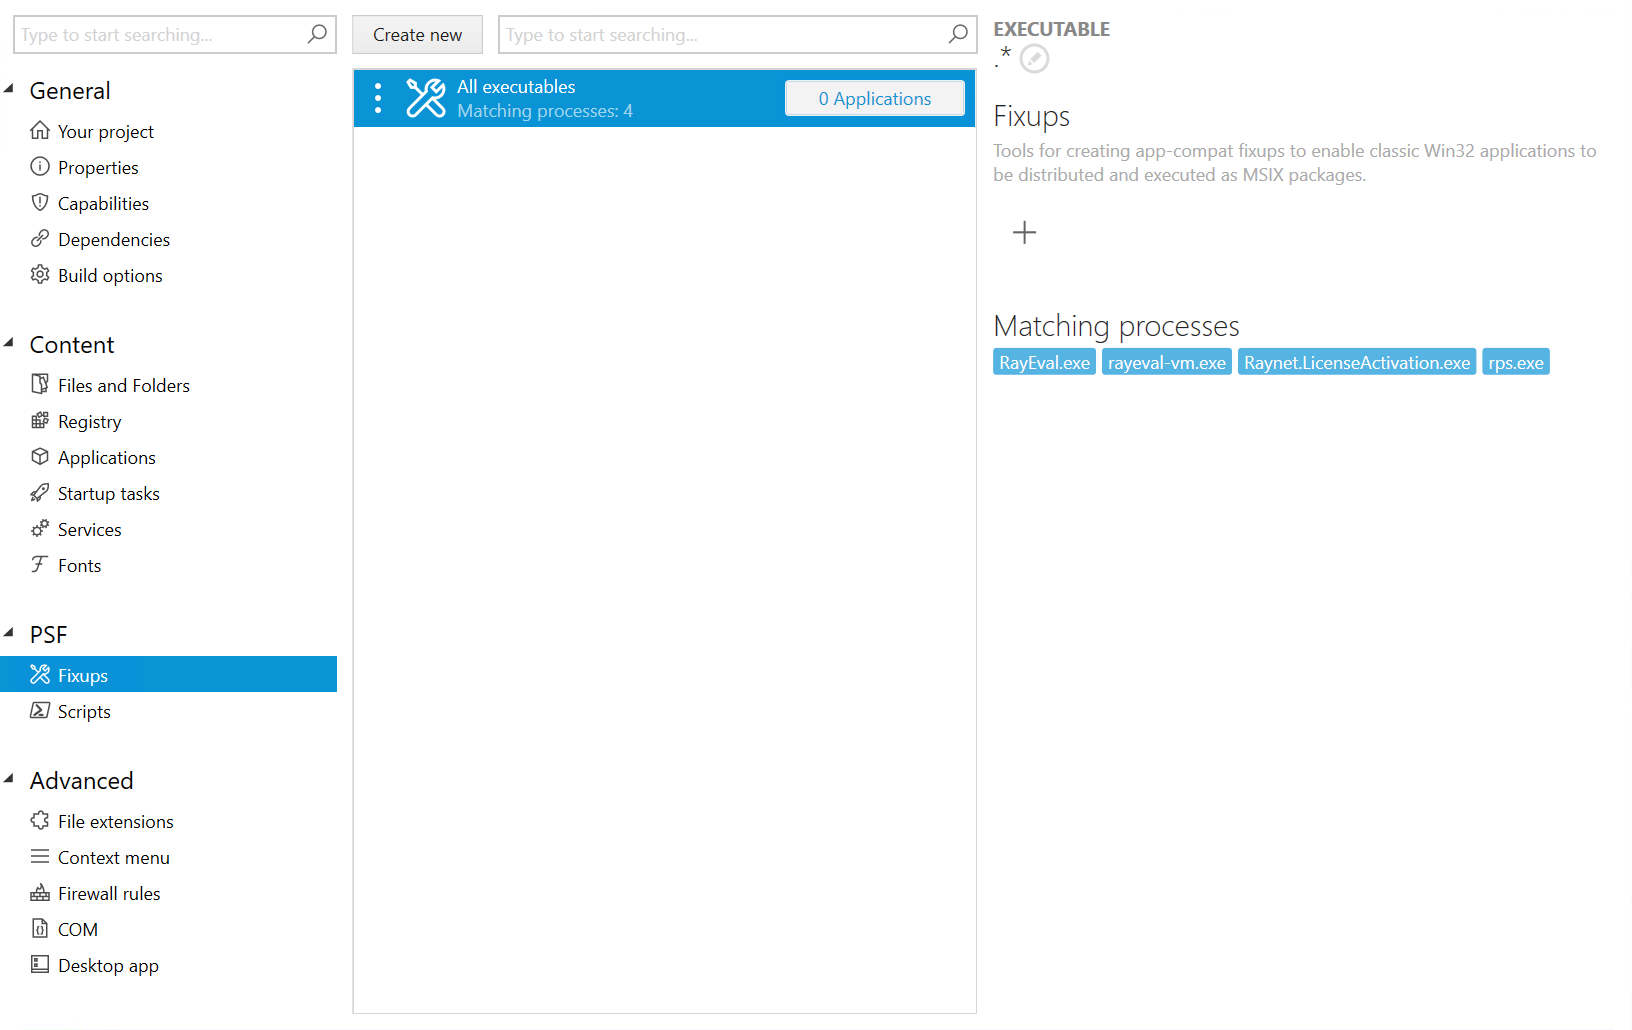Viewport: 1632px width, 1030px height.
Task: Open Firewall rules via its icon
Action: click(x=40, y=893)
